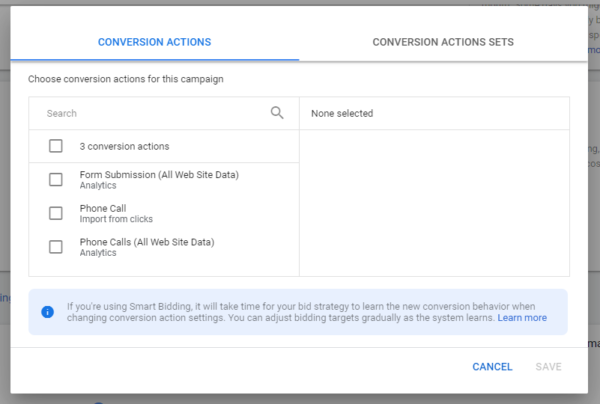Click the 'None selected' text
This screenshot has height=404, width=600.
point(342,113)
